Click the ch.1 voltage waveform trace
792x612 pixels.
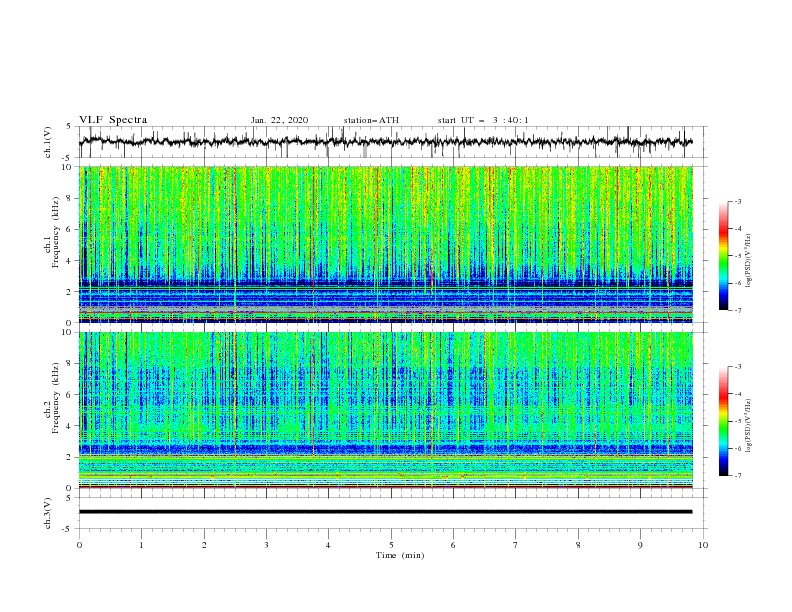pyautogui.click(x=385, y=142)
